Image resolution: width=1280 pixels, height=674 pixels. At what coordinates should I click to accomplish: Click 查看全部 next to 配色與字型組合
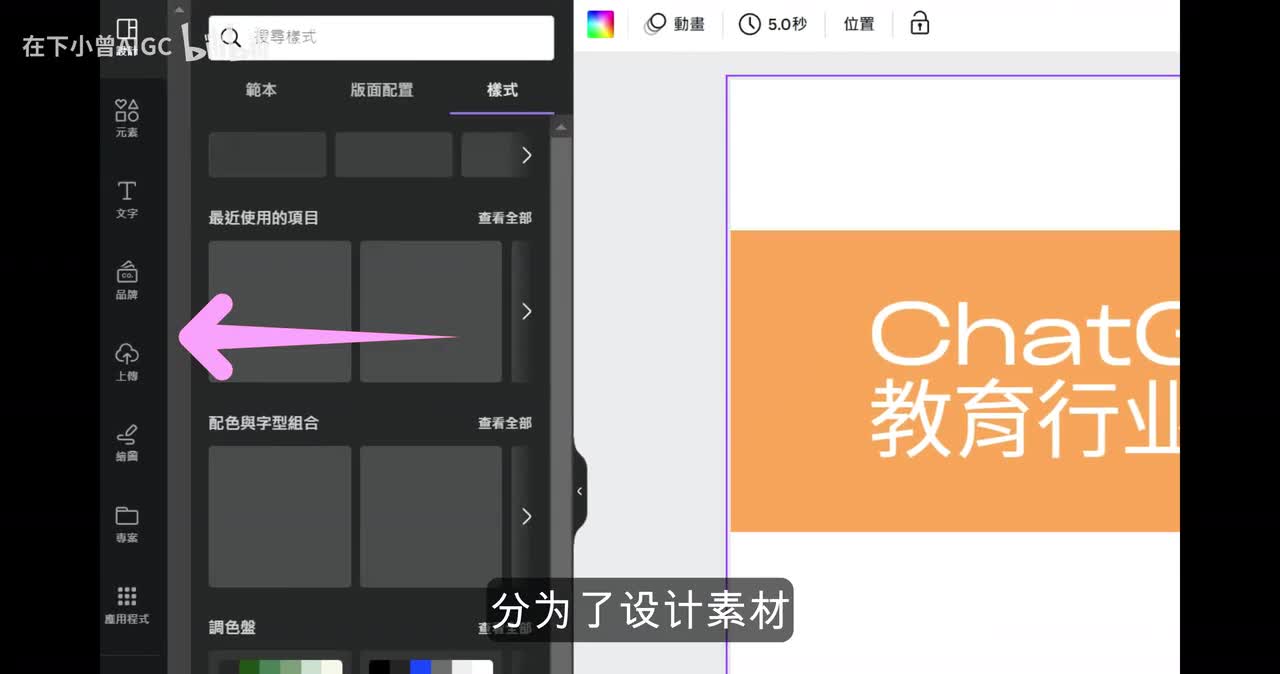(504, 423)
